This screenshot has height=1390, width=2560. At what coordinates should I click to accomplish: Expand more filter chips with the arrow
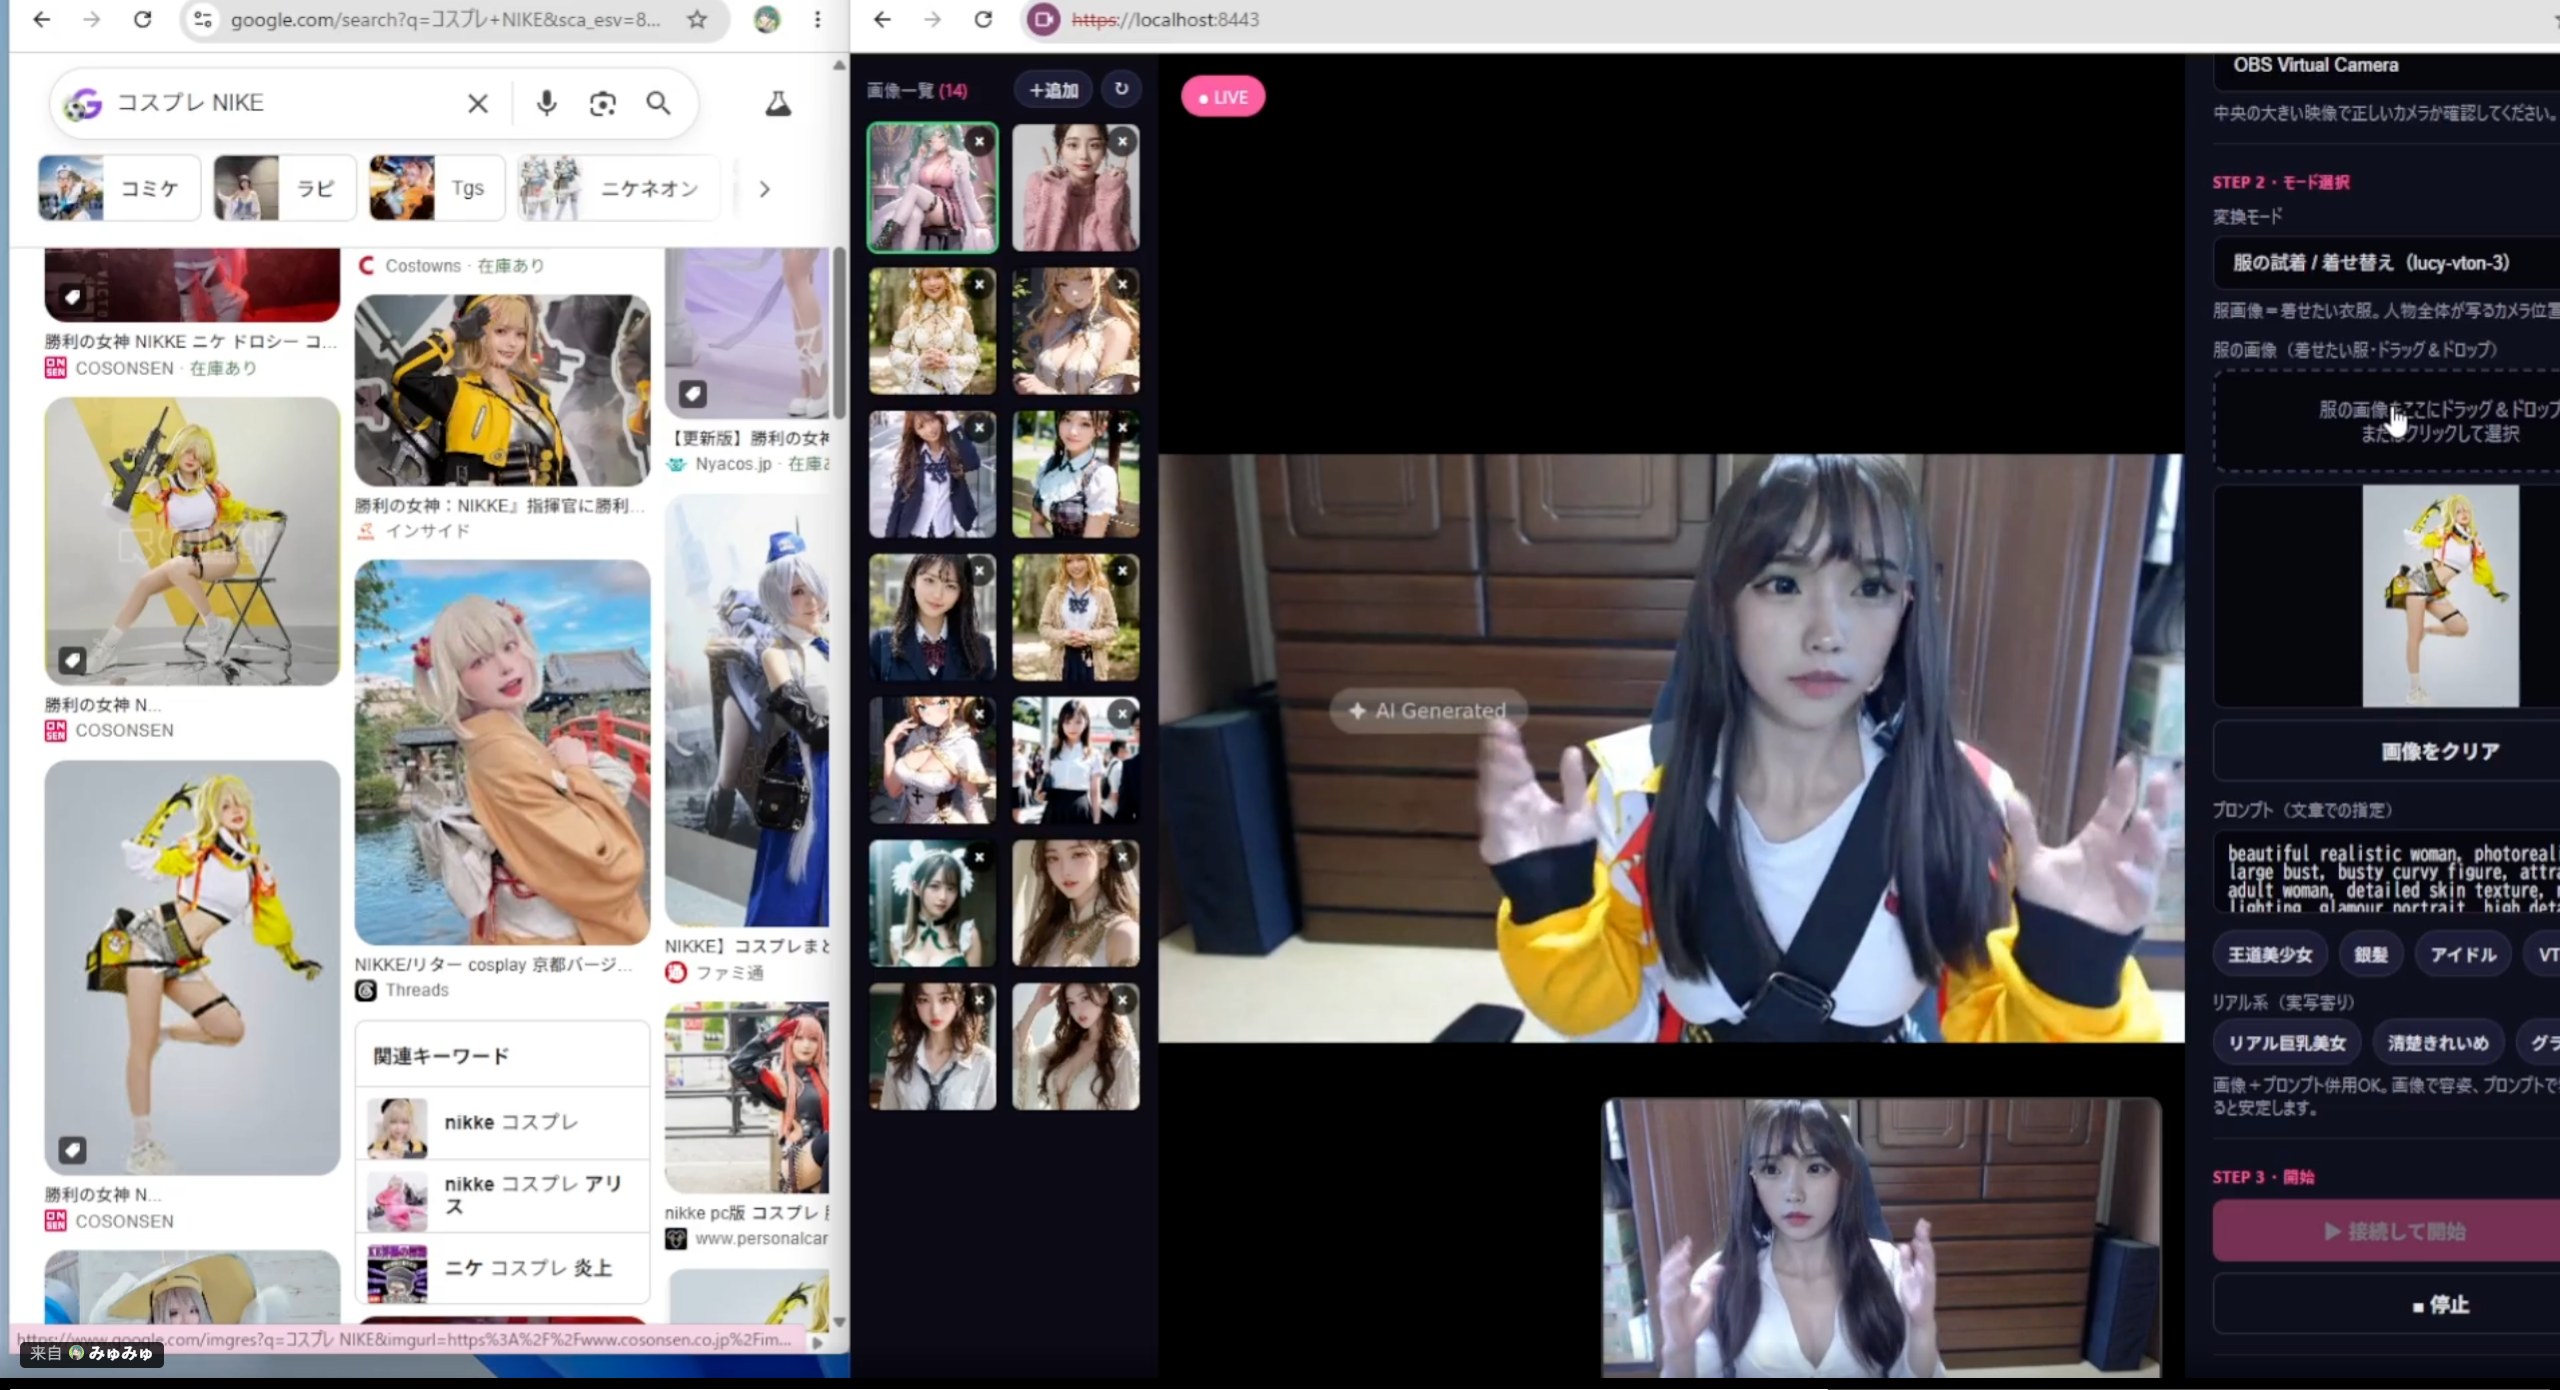[x=764, y=189]
